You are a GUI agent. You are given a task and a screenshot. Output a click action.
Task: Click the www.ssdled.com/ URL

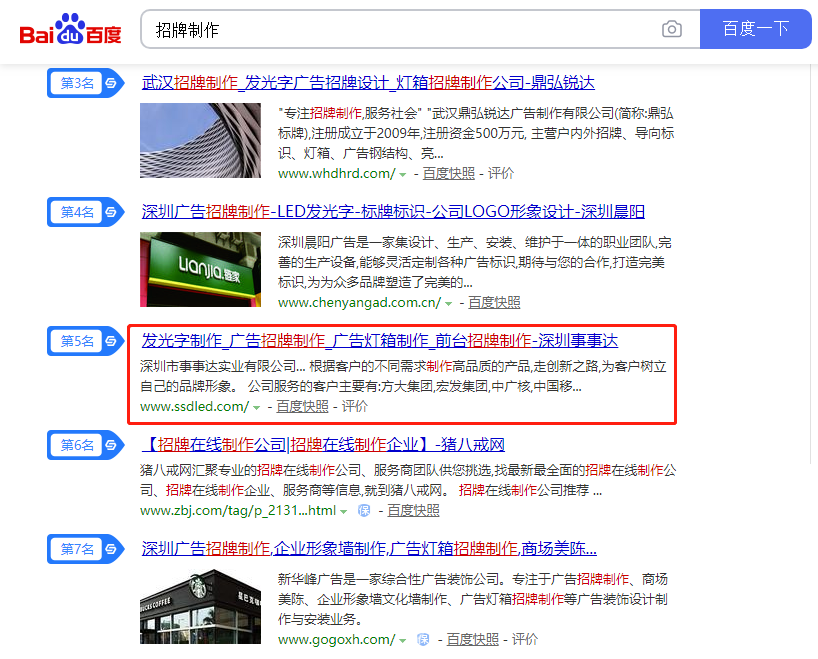tap(195, 406)
